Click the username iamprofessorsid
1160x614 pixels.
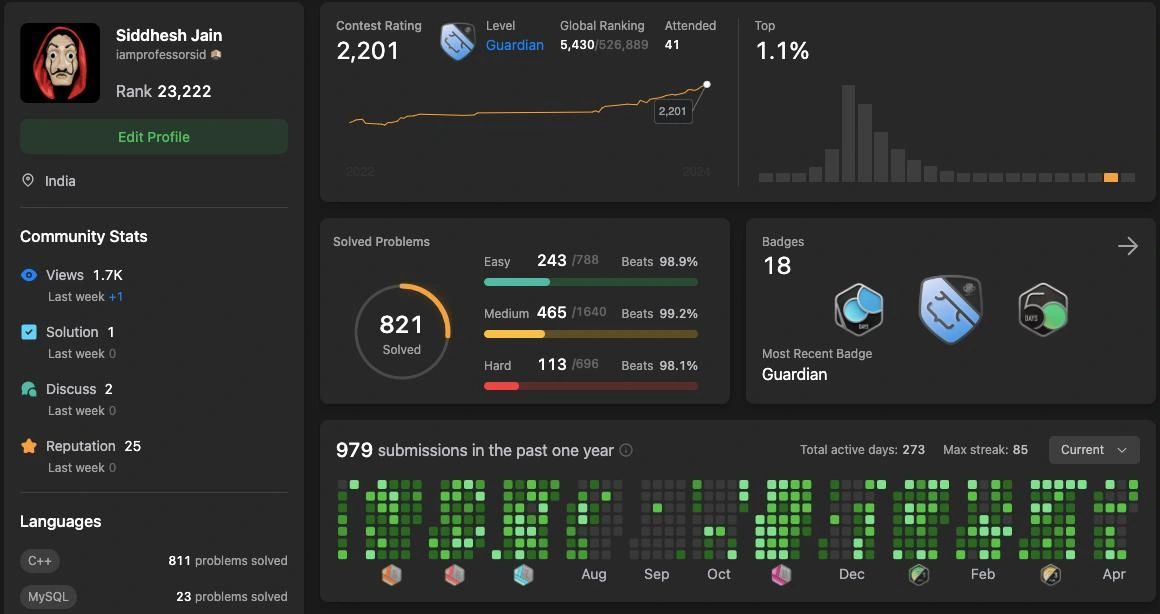161,55
